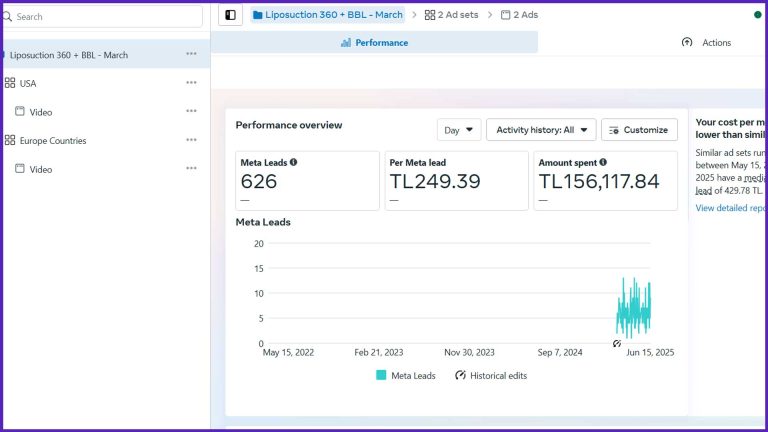Viewport: 768px width, 432px height.
Task: Click the May 15, 2022 axis label
Action: point(288,352)
